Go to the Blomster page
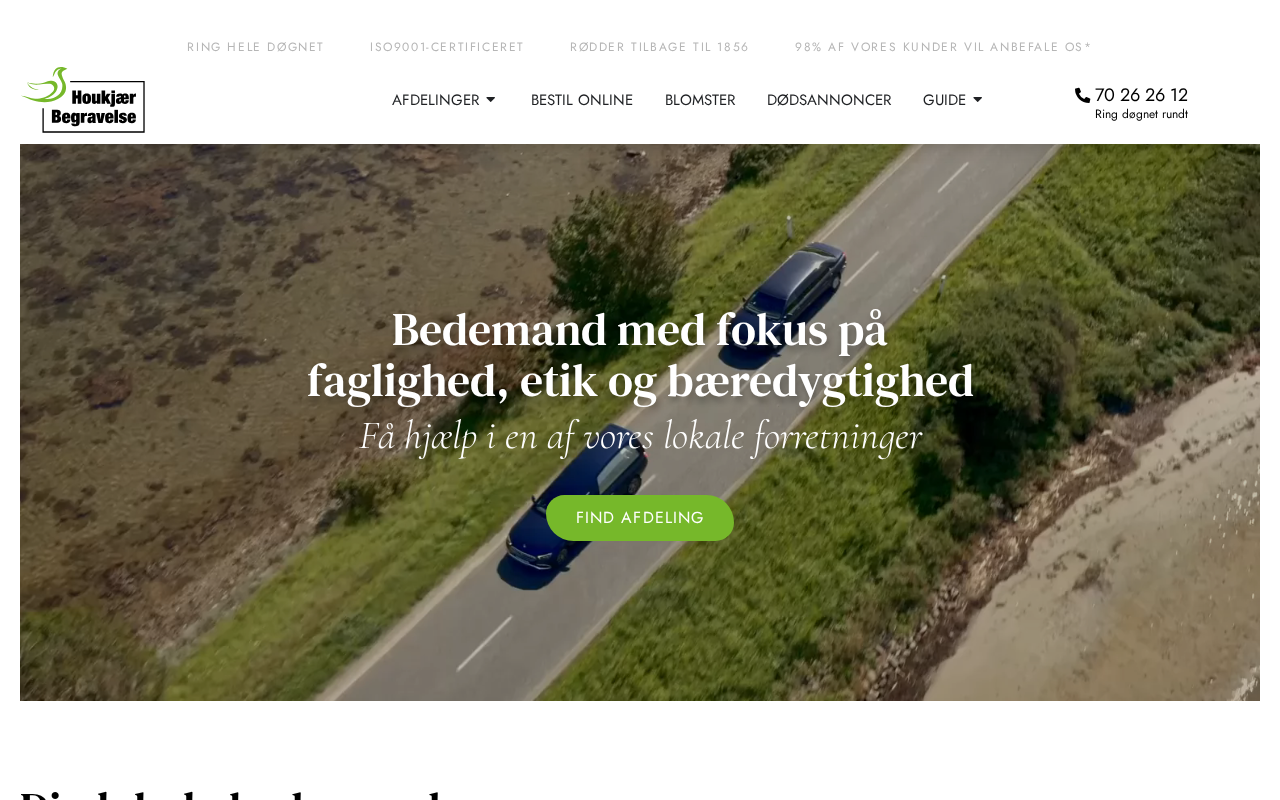This screenshot has height=800, width=1280. click(700, 100)
